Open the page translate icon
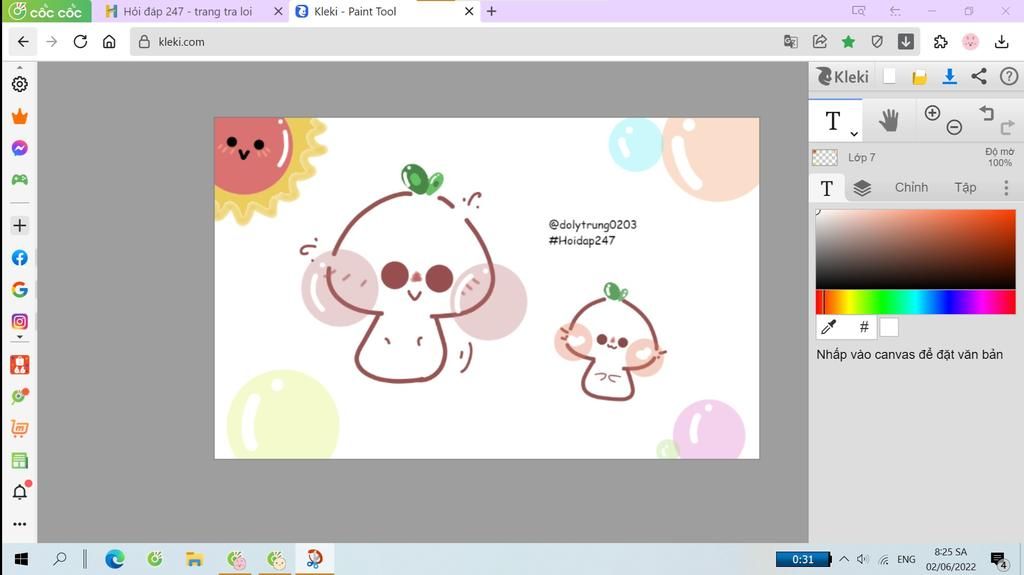The image size is (1024, 575). click(791, 42)
